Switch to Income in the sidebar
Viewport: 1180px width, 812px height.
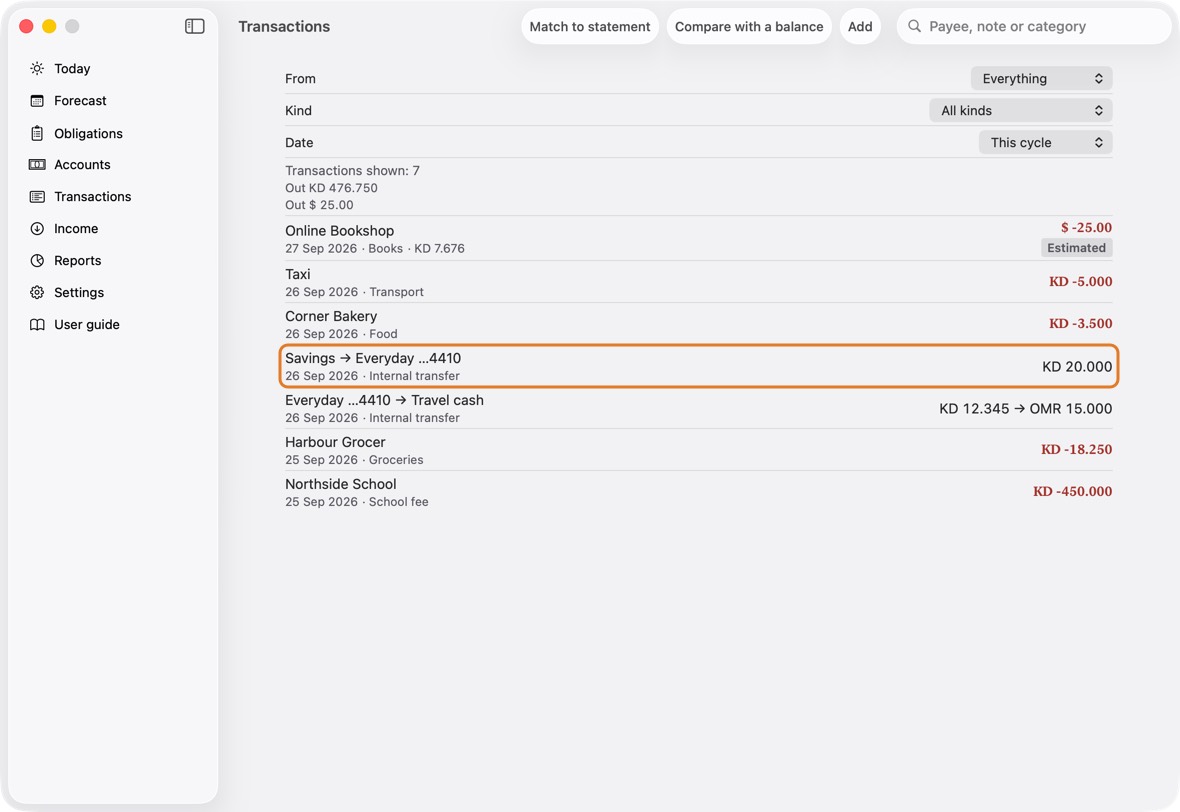tap(76, 229)
